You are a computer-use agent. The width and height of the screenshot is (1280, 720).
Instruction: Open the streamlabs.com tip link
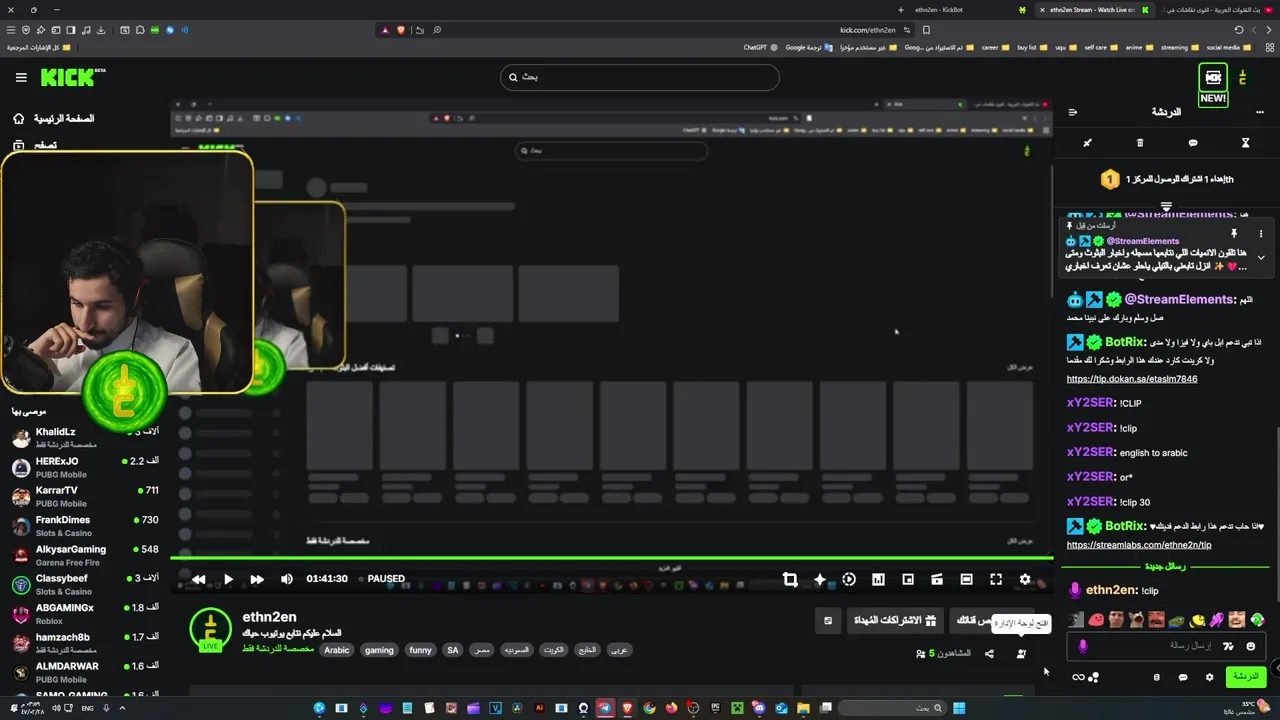pyautogui.click(x=1139, y=545)
